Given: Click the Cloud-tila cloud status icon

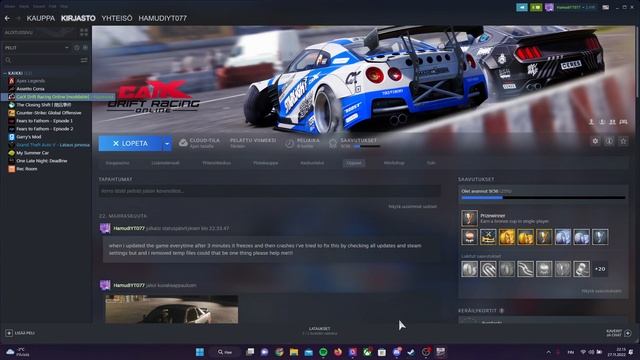Looking at the screenshot, I should 183,143.
